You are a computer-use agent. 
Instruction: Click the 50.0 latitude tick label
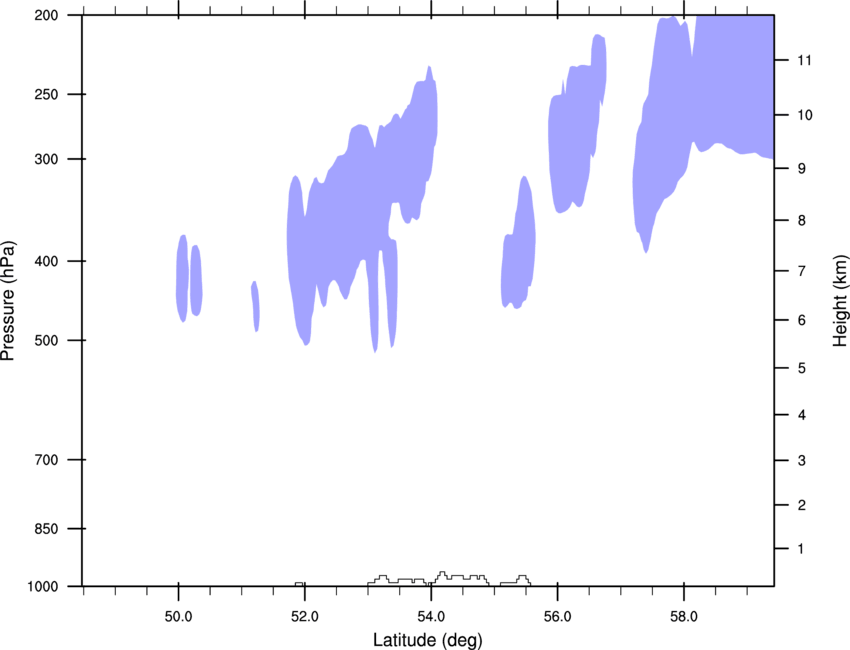178,617
